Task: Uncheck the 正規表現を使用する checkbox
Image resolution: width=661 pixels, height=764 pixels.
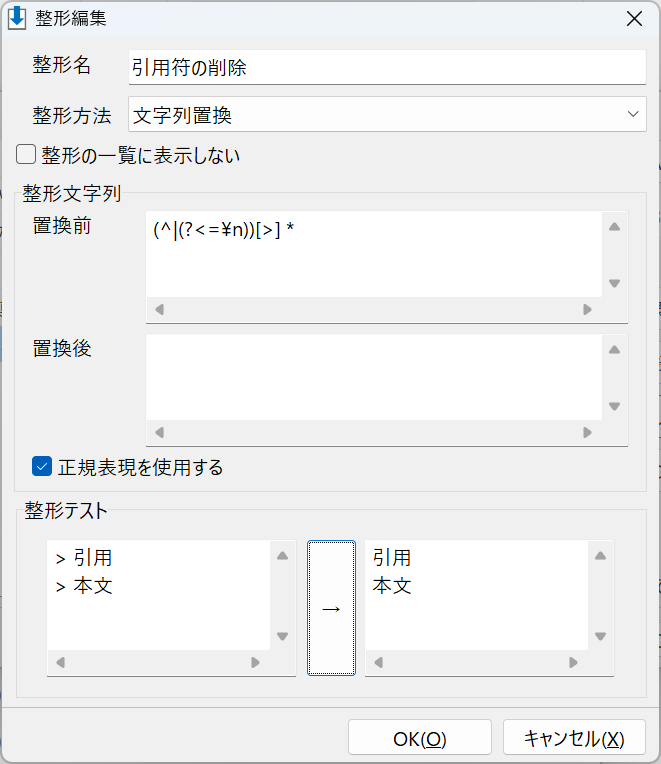Action: [42, 466]
